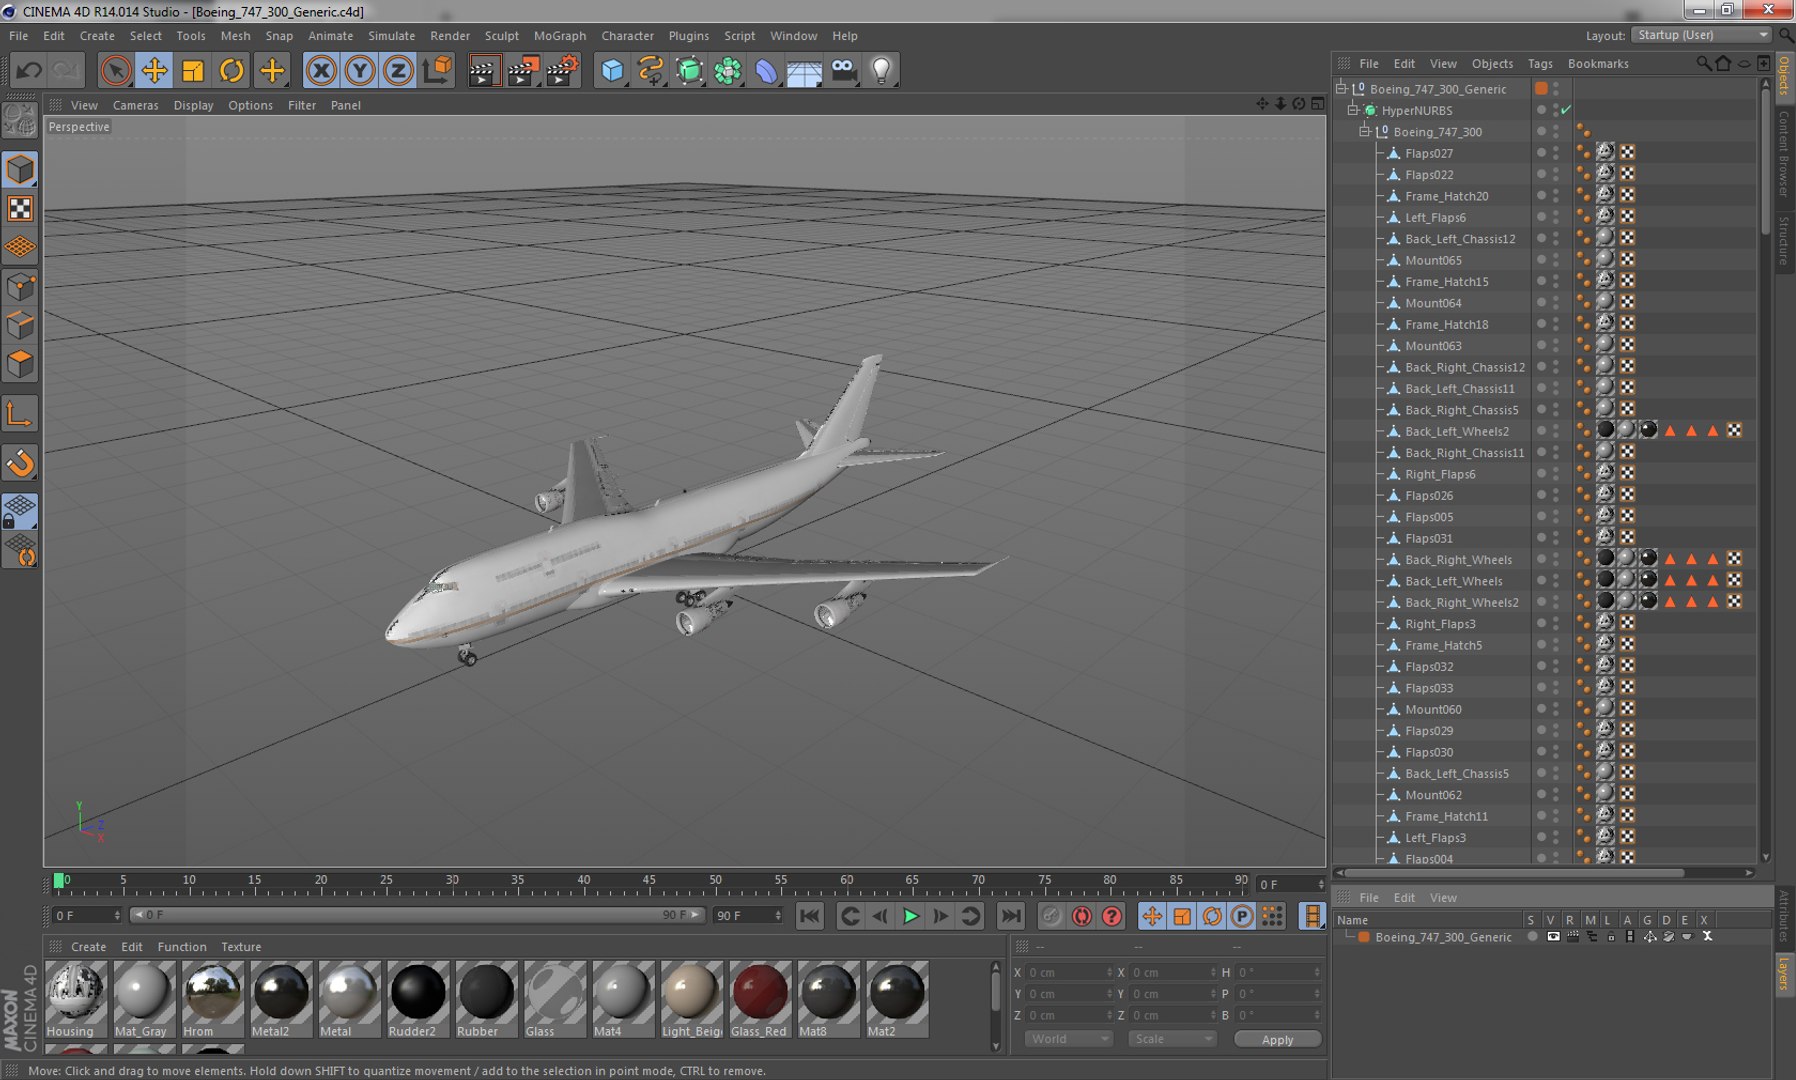Go to end of animation button

pos(1011,916)
